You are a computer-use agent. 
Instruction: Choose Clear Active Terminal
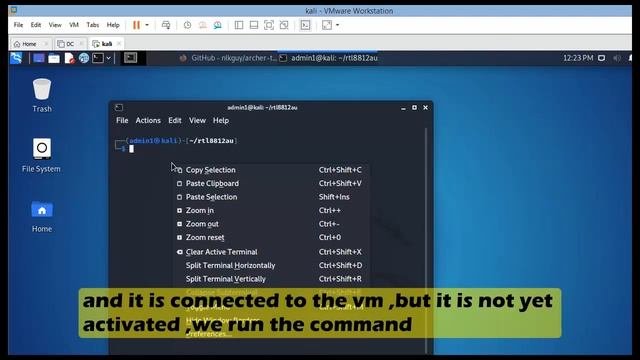270,252
